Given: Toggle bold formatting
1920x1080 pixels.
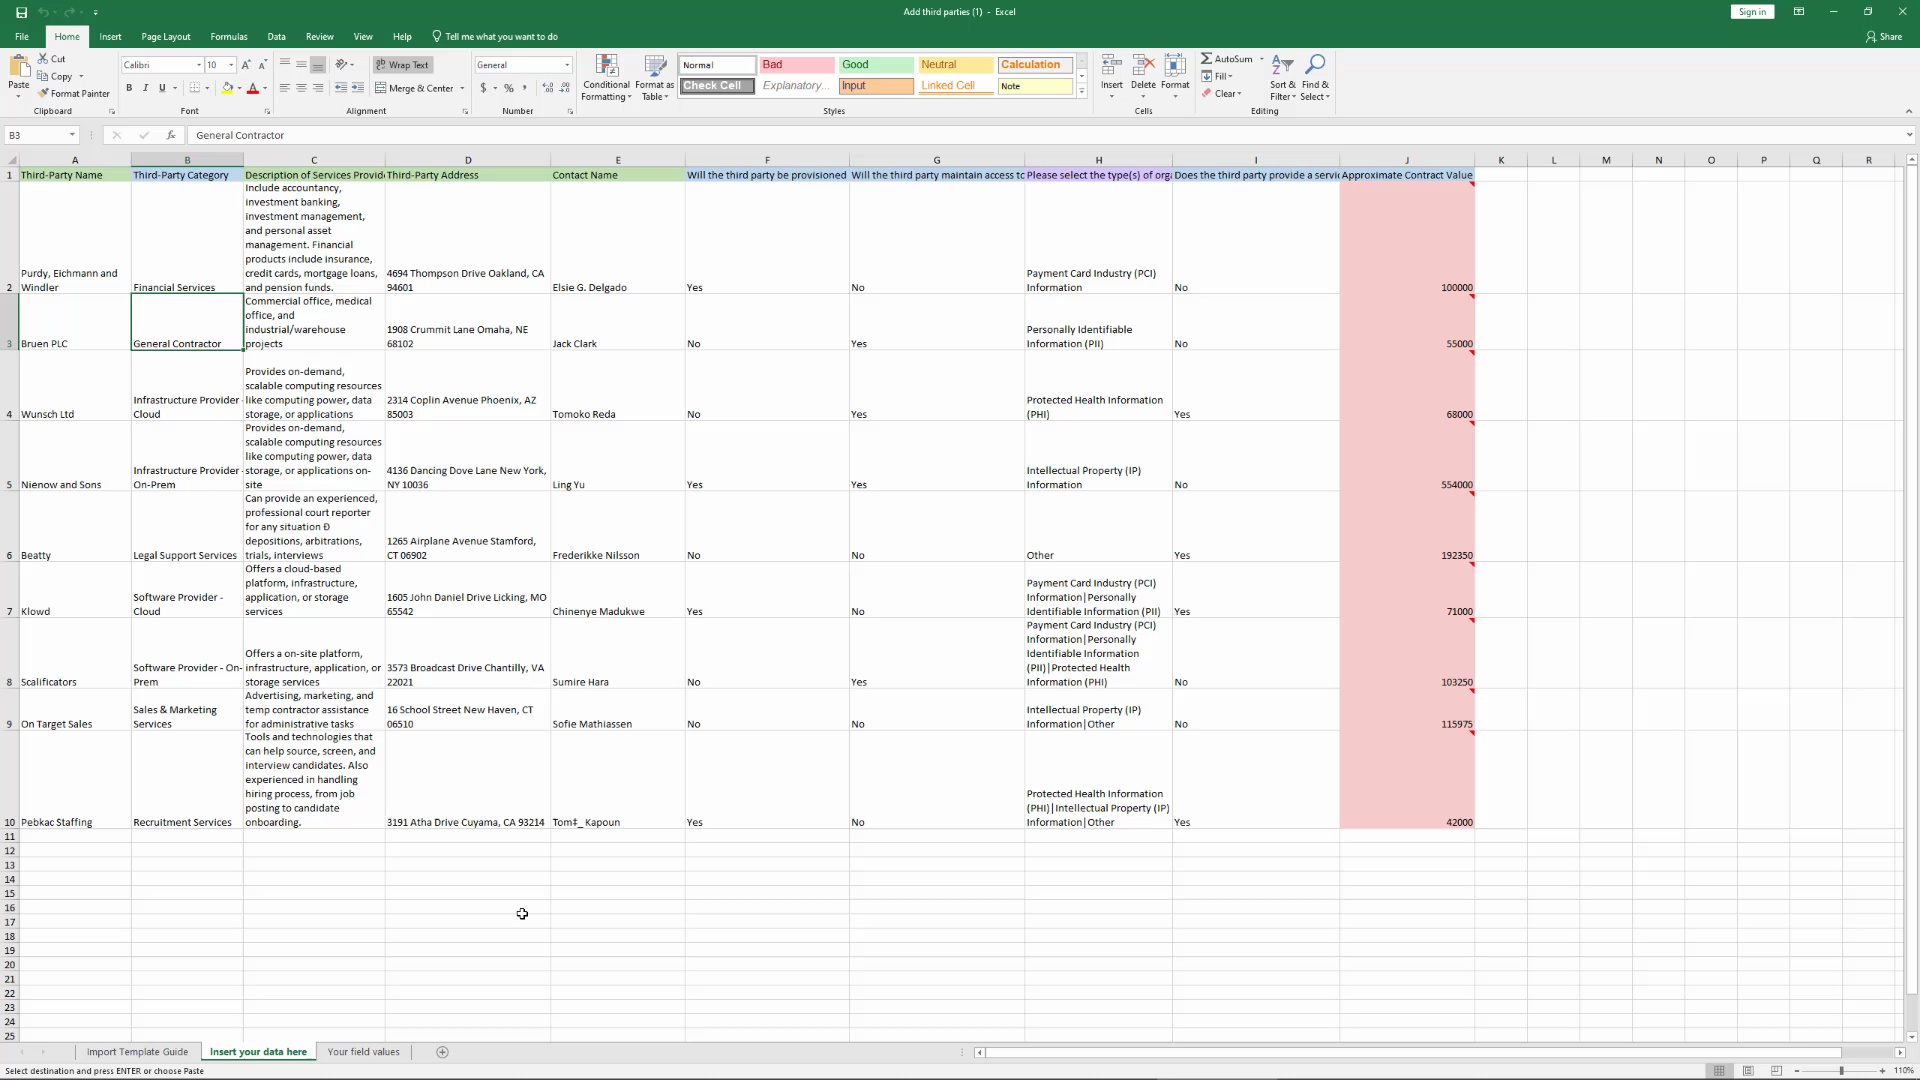Looking at the screenshot, I should [x=129, y=87].
